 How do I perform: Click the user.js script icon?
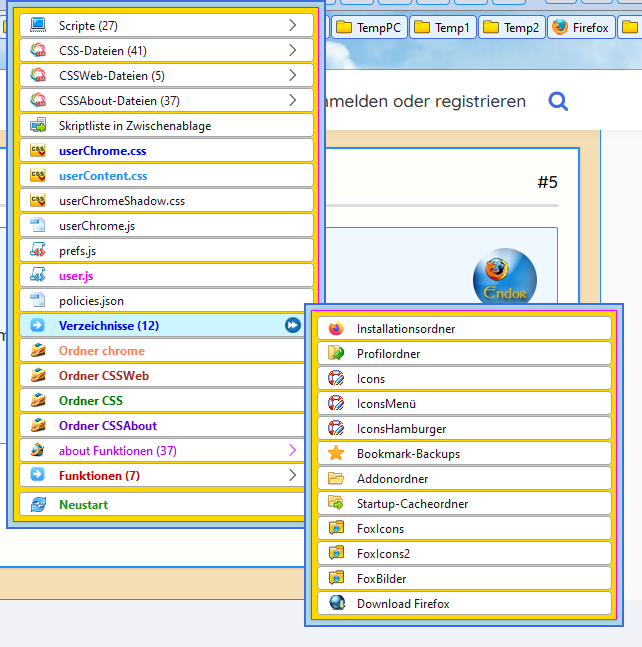pos(38,275)
